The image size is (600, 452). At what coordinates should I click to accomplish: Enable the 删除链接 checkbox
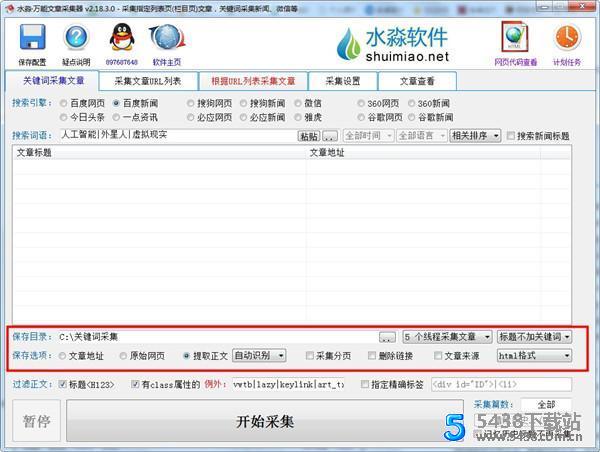pos(372,356)
